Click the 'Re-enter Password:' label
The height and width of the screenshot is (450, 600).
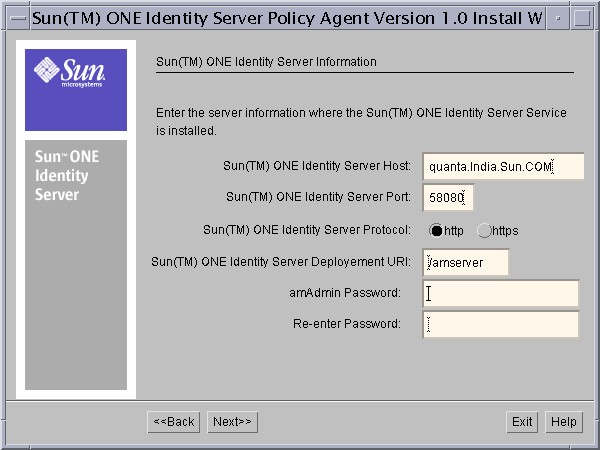click(347, 324)
